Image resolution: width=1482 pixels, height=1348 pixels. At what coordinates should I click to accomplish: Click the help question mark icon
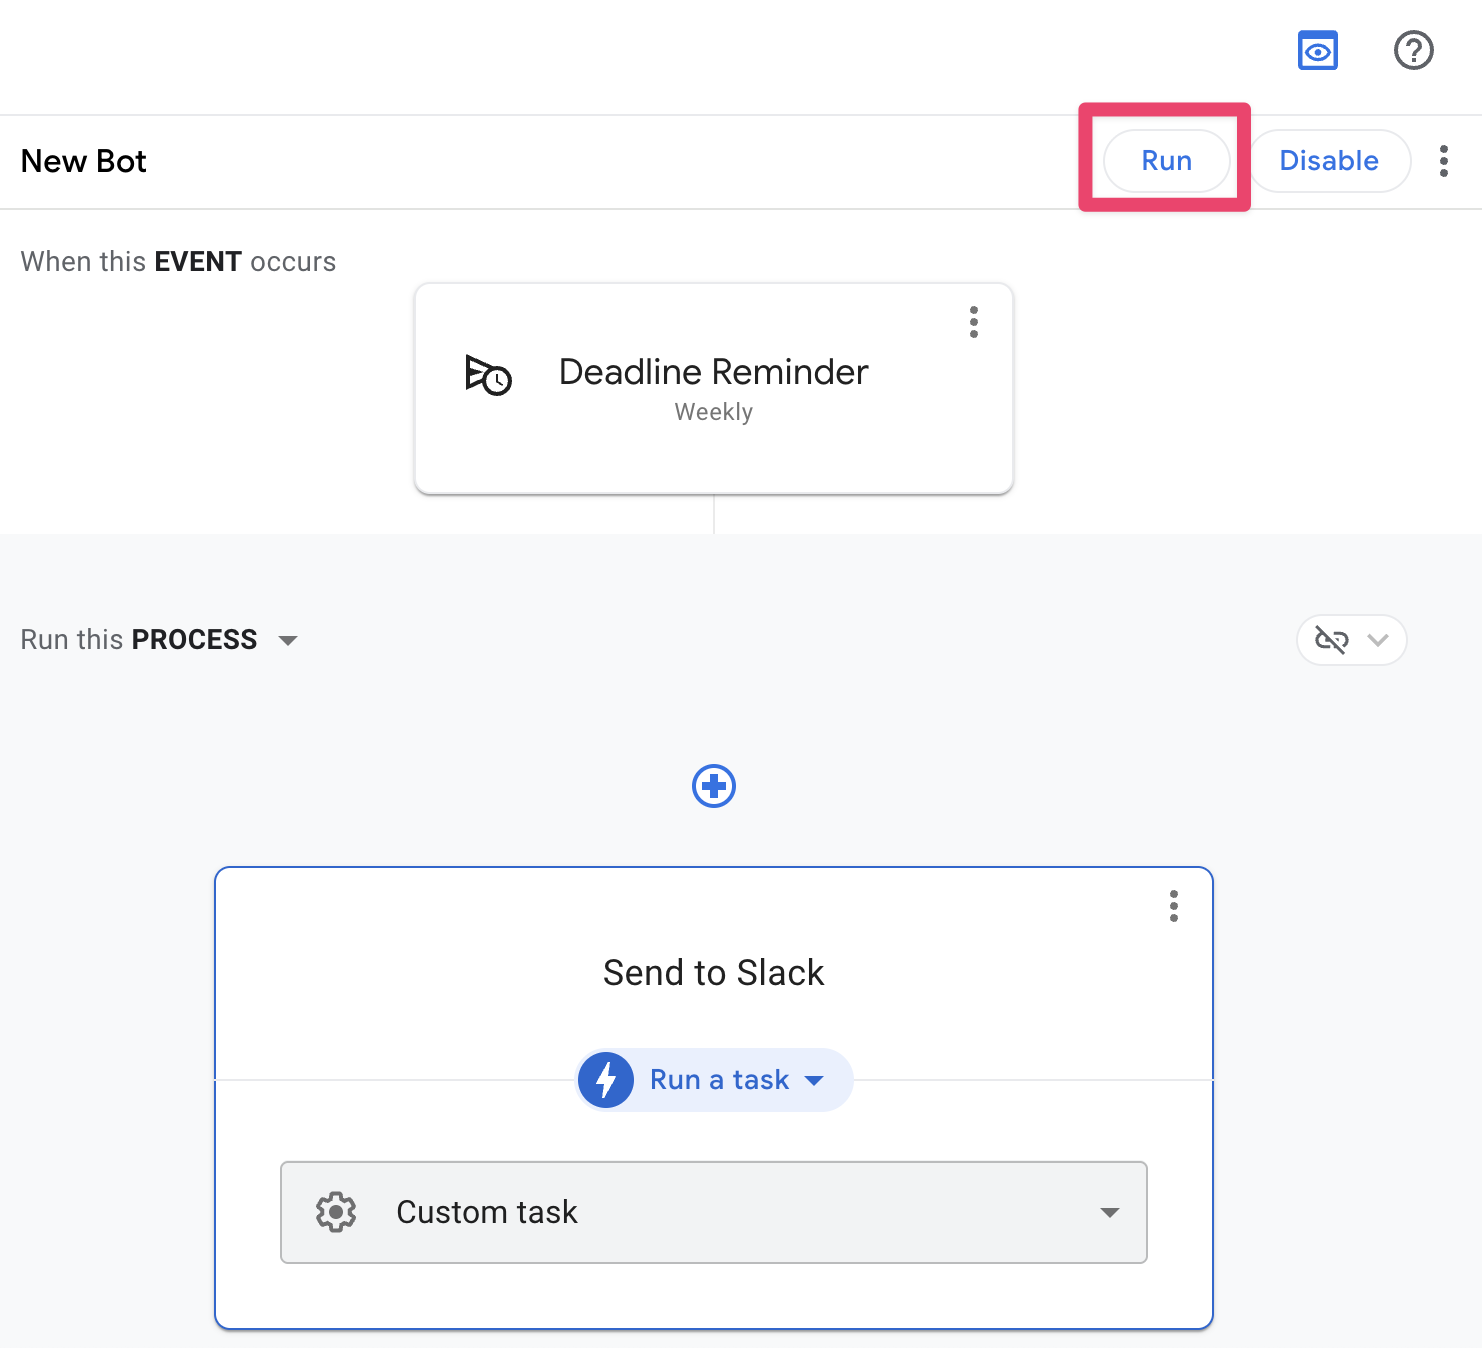point(1413,50)
